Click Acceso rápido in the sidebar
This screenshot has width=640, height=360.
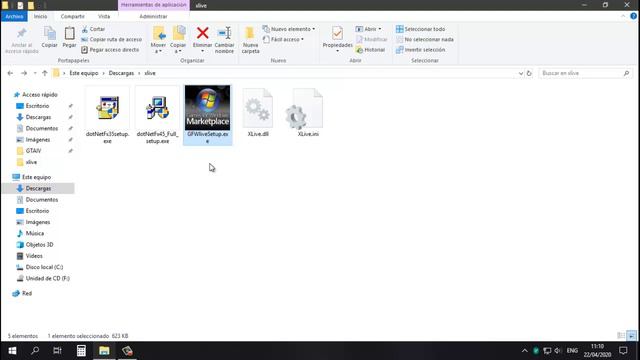pyautogui.click(x=40, y=95)
